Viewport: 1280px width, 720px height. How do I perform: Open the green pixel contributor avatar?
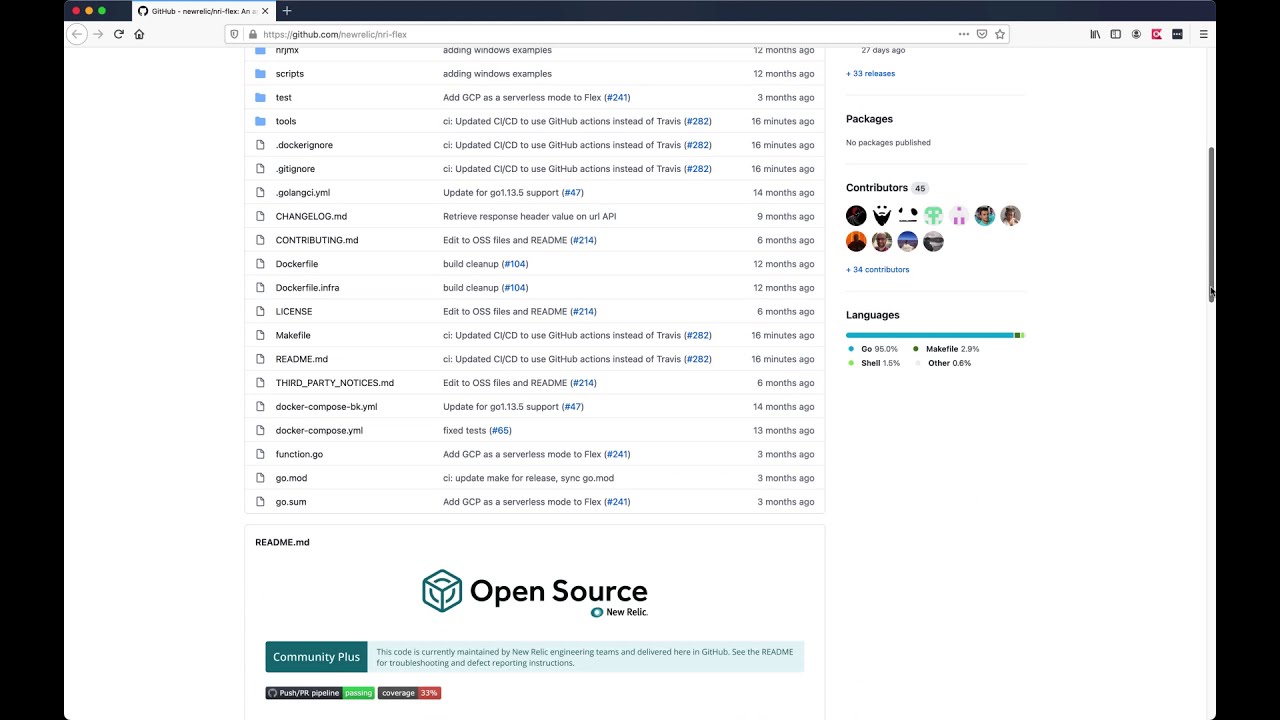tap(933, 216)
